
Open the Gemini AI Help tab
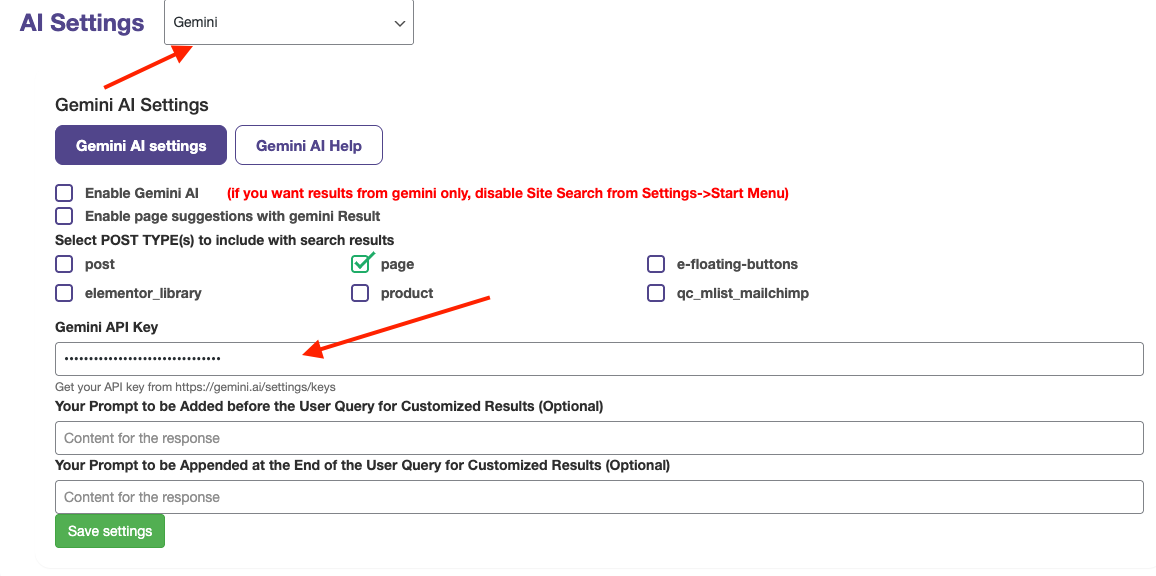pos(309,145)
